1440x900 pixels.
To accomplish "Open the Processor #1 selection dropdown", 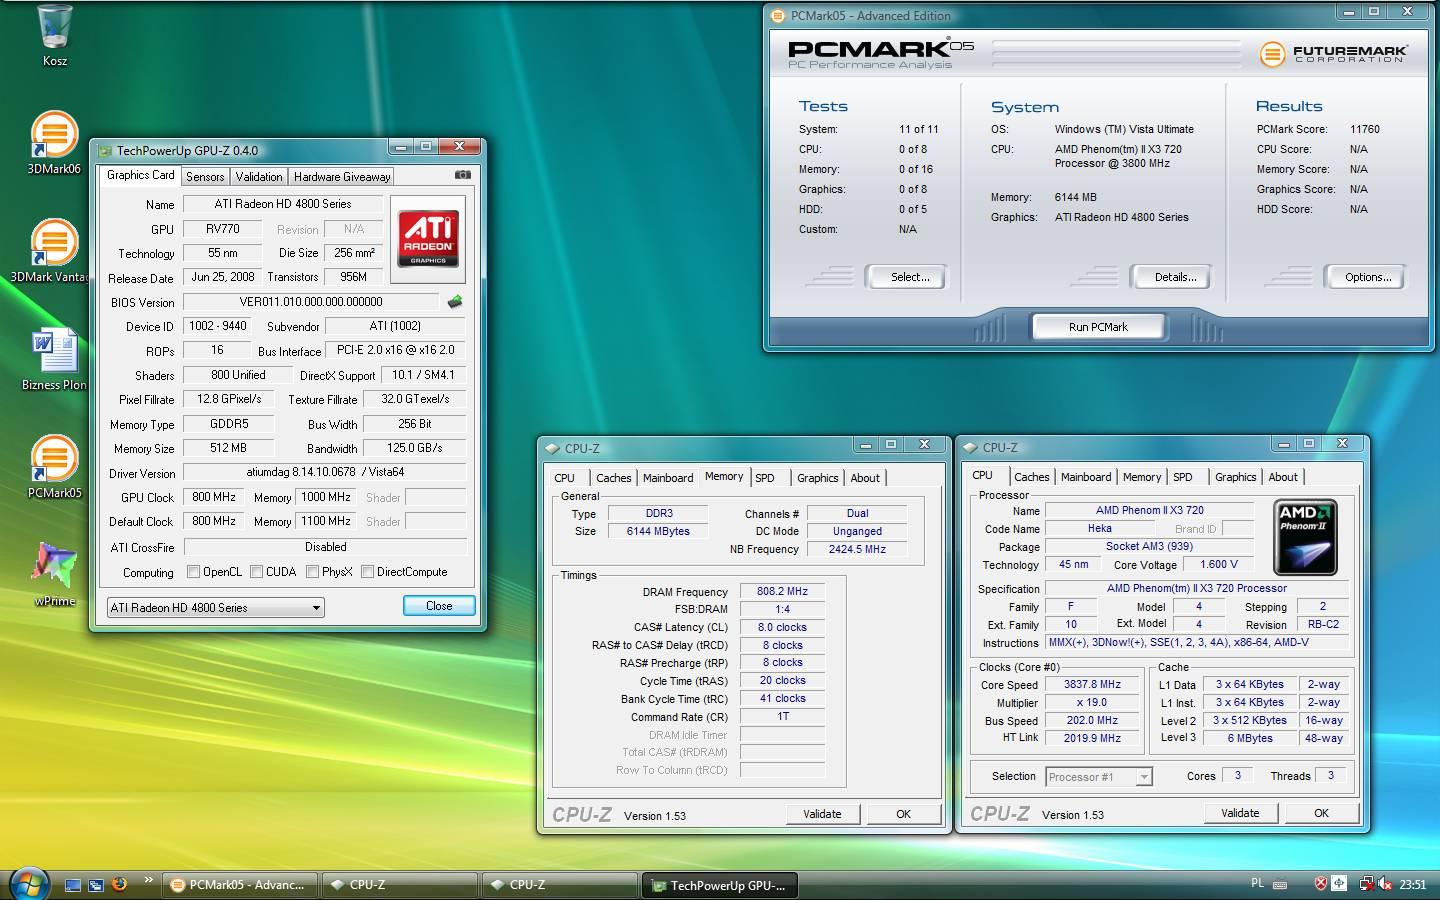I will (x=1099, y=776).
